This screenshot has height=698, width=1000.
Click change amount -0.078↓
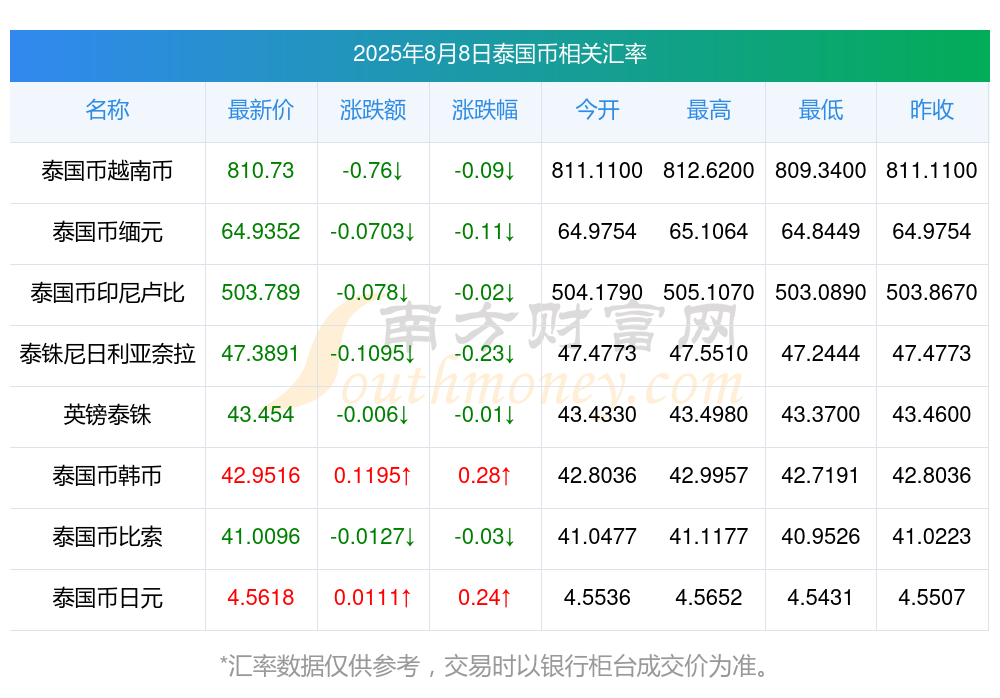click(x=373, y=293)
